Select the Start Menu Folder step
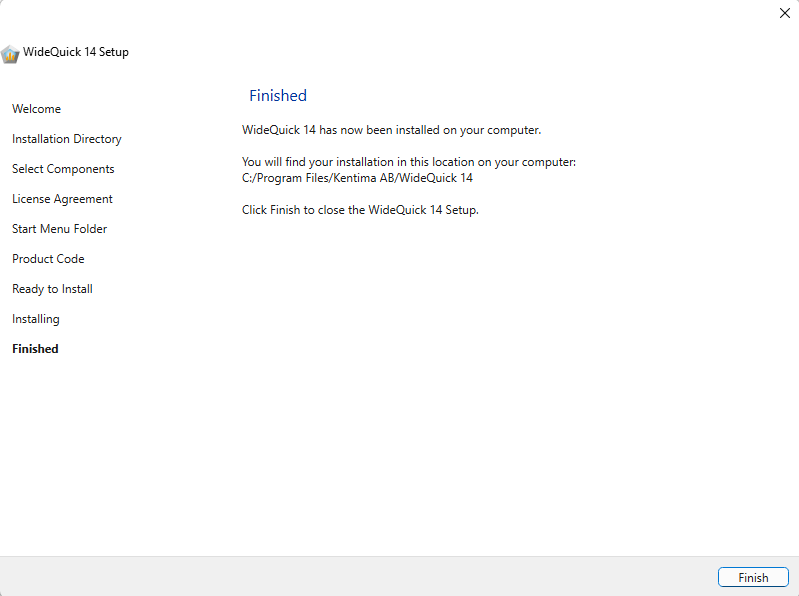799x596 pixels. click(60, 229)
